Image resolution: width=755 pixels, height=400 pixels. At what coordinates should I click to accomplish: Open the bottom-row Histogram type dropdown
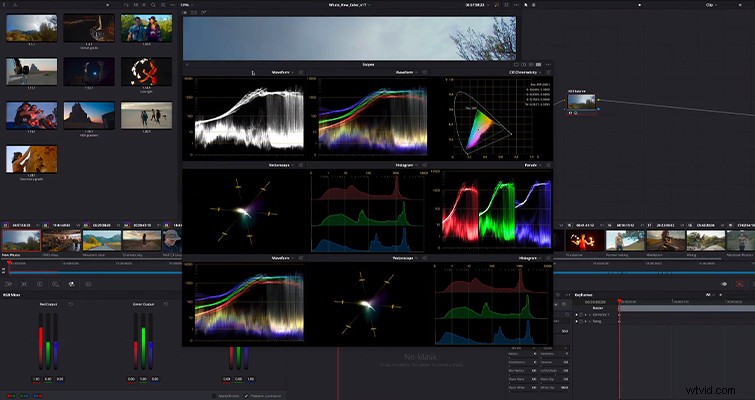click(531, 258)
